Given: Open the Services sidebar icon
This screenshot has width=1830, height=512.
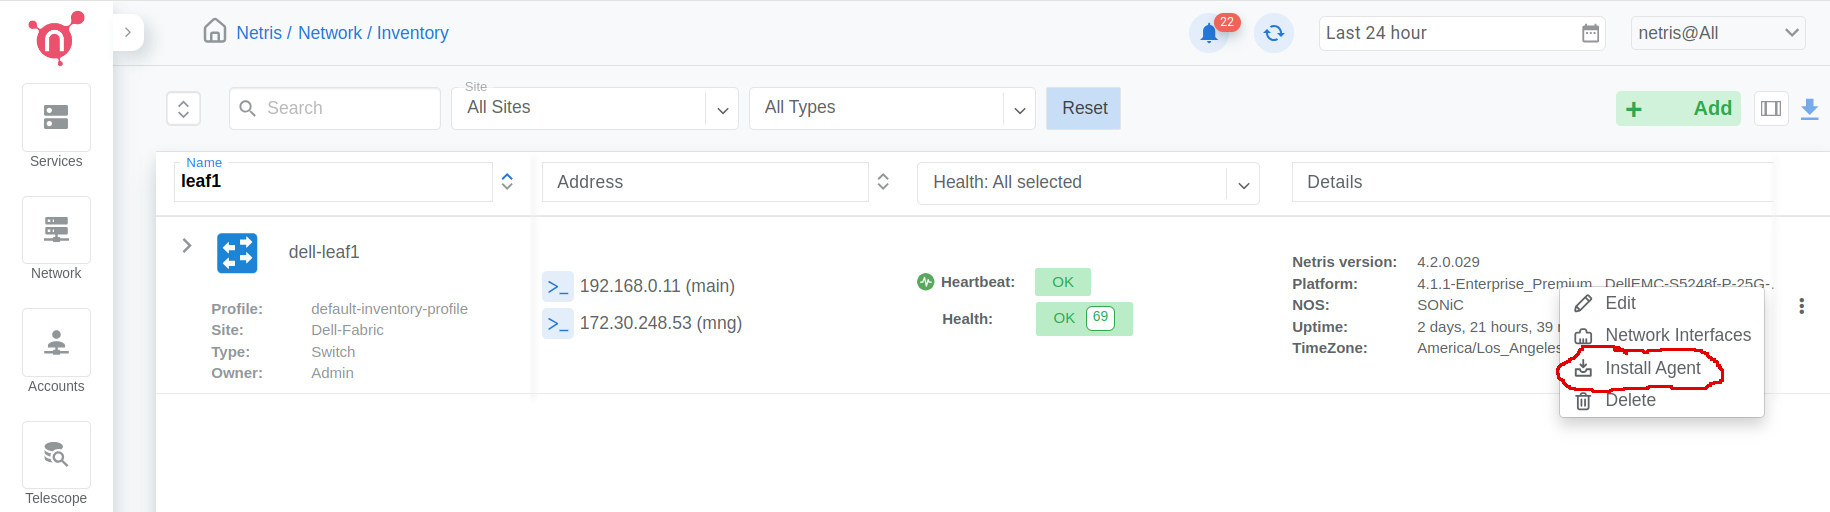Looking at the screenshot, I should click(x=56, y=118).
